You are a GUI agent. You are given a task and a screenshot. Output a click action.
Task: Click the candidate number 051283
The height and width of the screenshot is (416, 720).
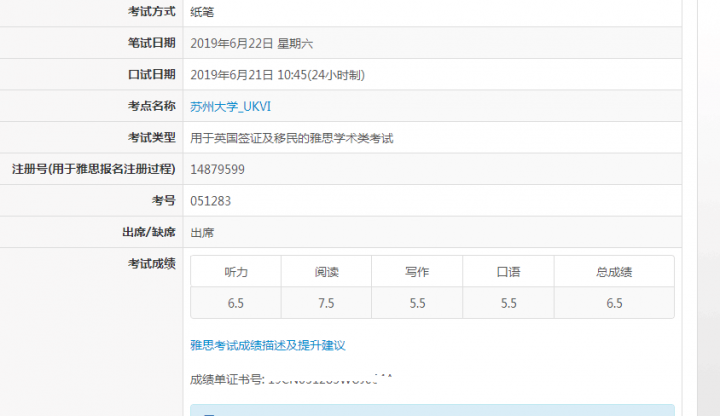(210, 201)
